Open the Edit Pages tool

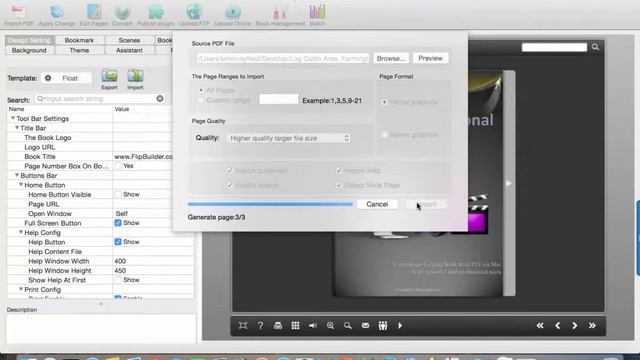coord(94,11)
